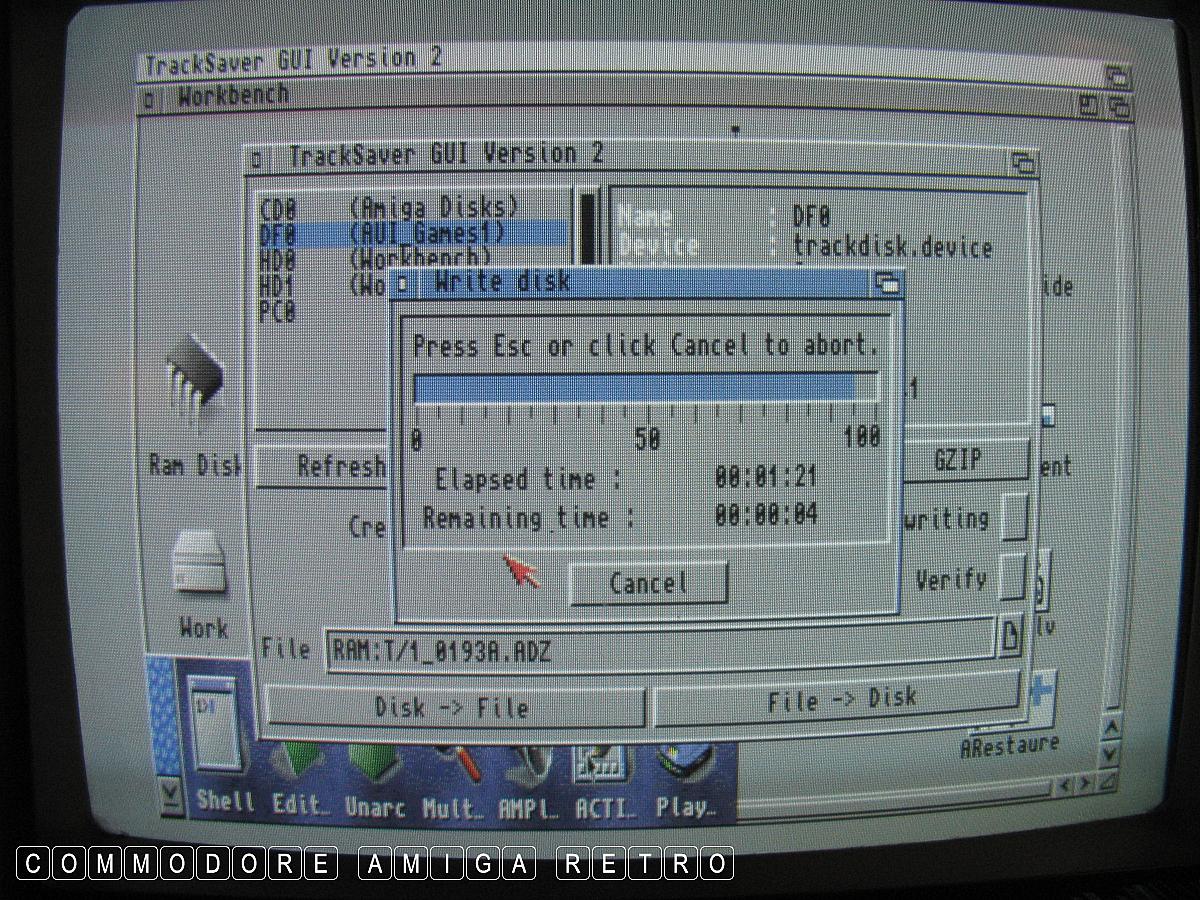Click the Disk -> File button
This screenshot has width=1200, height=900.
[x=453, y=707]
